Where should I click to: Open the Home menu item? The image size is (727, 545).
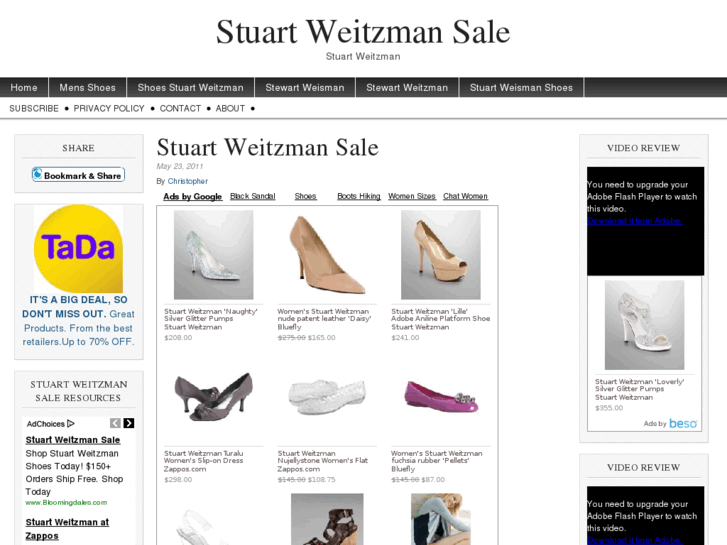[x=24, y=88]
